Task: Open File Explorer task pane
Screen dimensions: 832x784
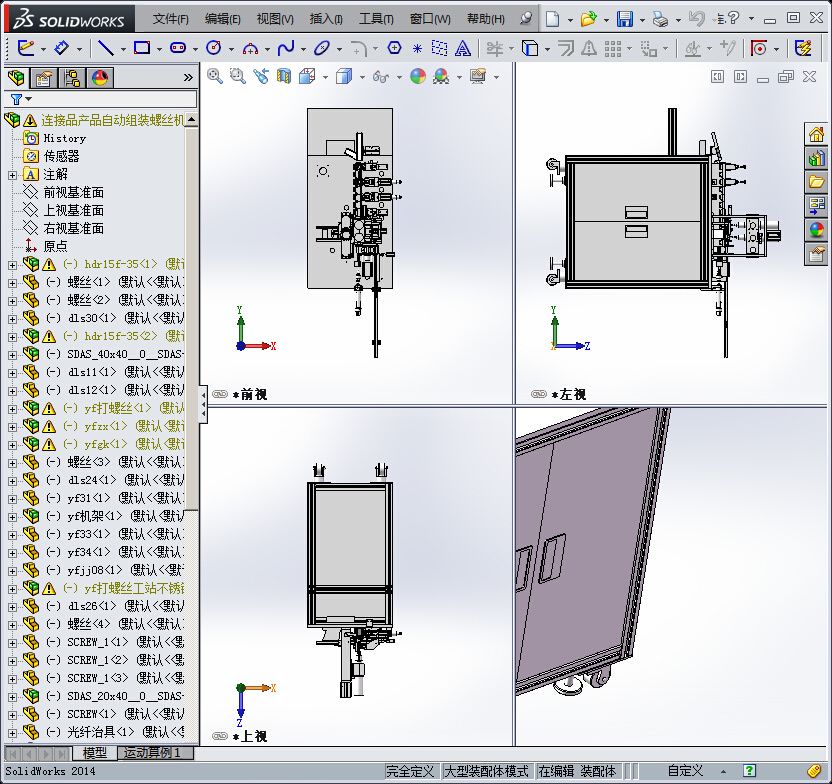Action: pos(817,182)
